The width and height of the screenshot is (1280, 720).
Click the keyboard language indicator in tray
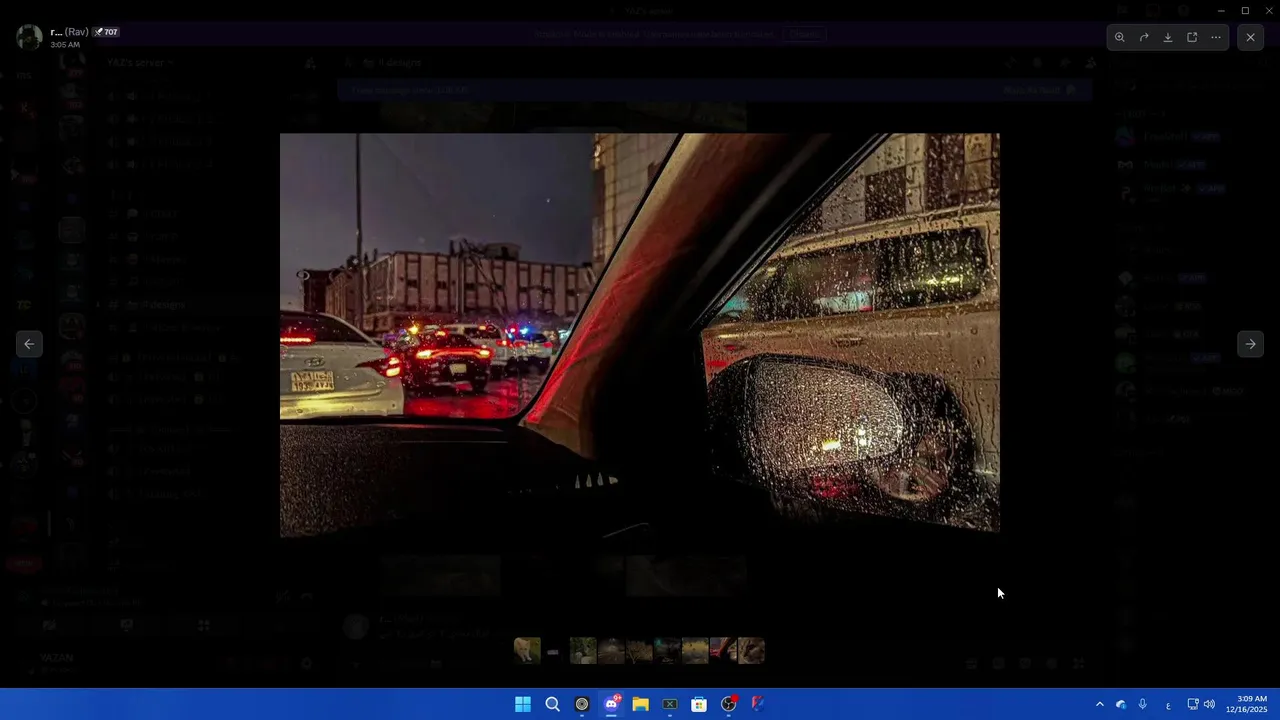point(1168,705)
